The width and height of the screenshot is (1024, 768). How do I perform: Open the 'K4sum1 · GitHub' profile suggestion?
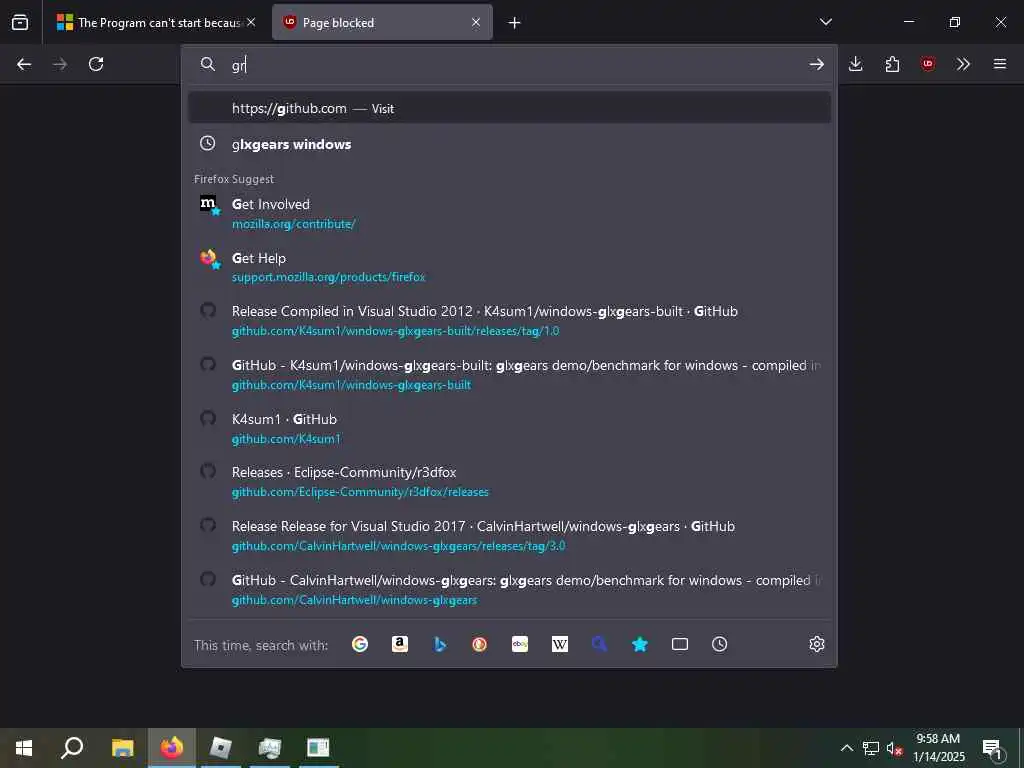pos(509,428)
